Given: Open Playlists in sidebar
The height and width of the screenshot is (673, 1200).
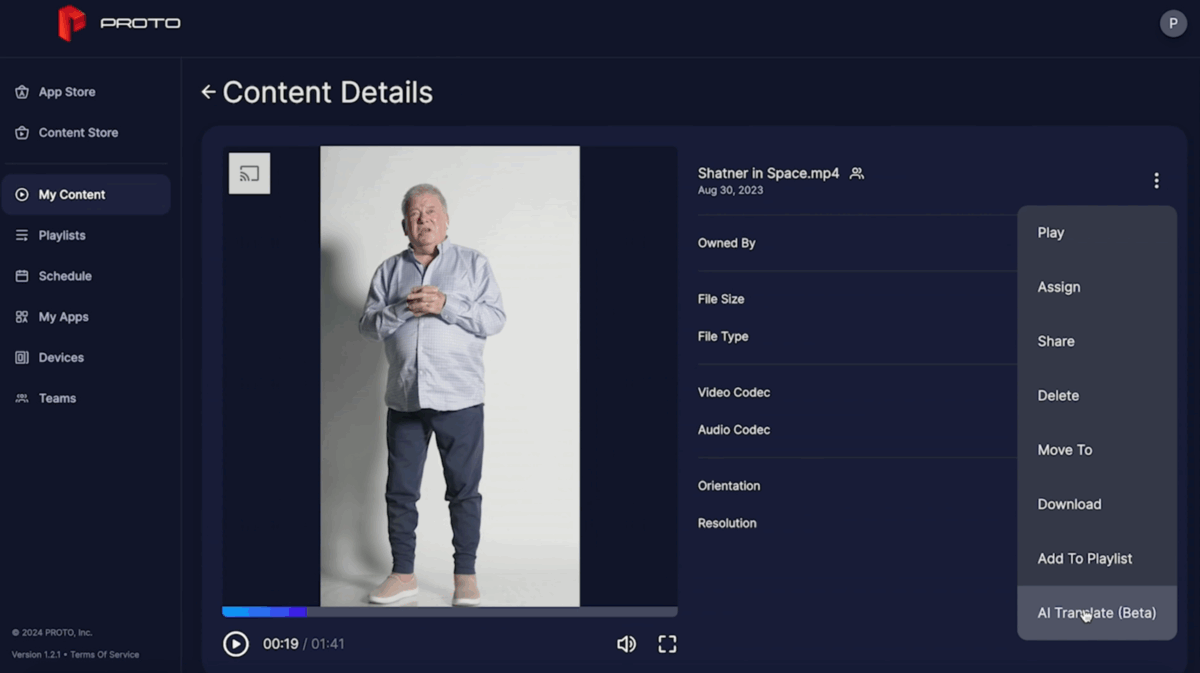Looking at the screenshot, I should (61, 236).
